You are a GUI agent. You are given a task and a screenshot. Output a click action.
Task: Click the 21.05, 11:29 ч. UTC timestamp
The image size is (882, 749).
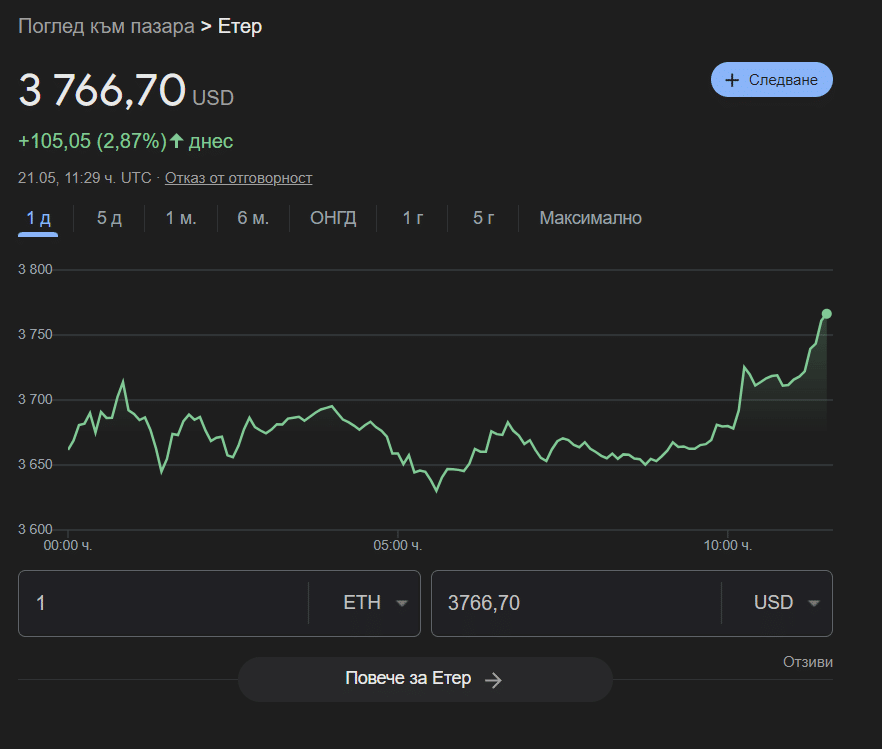click(x=85, y=178)
